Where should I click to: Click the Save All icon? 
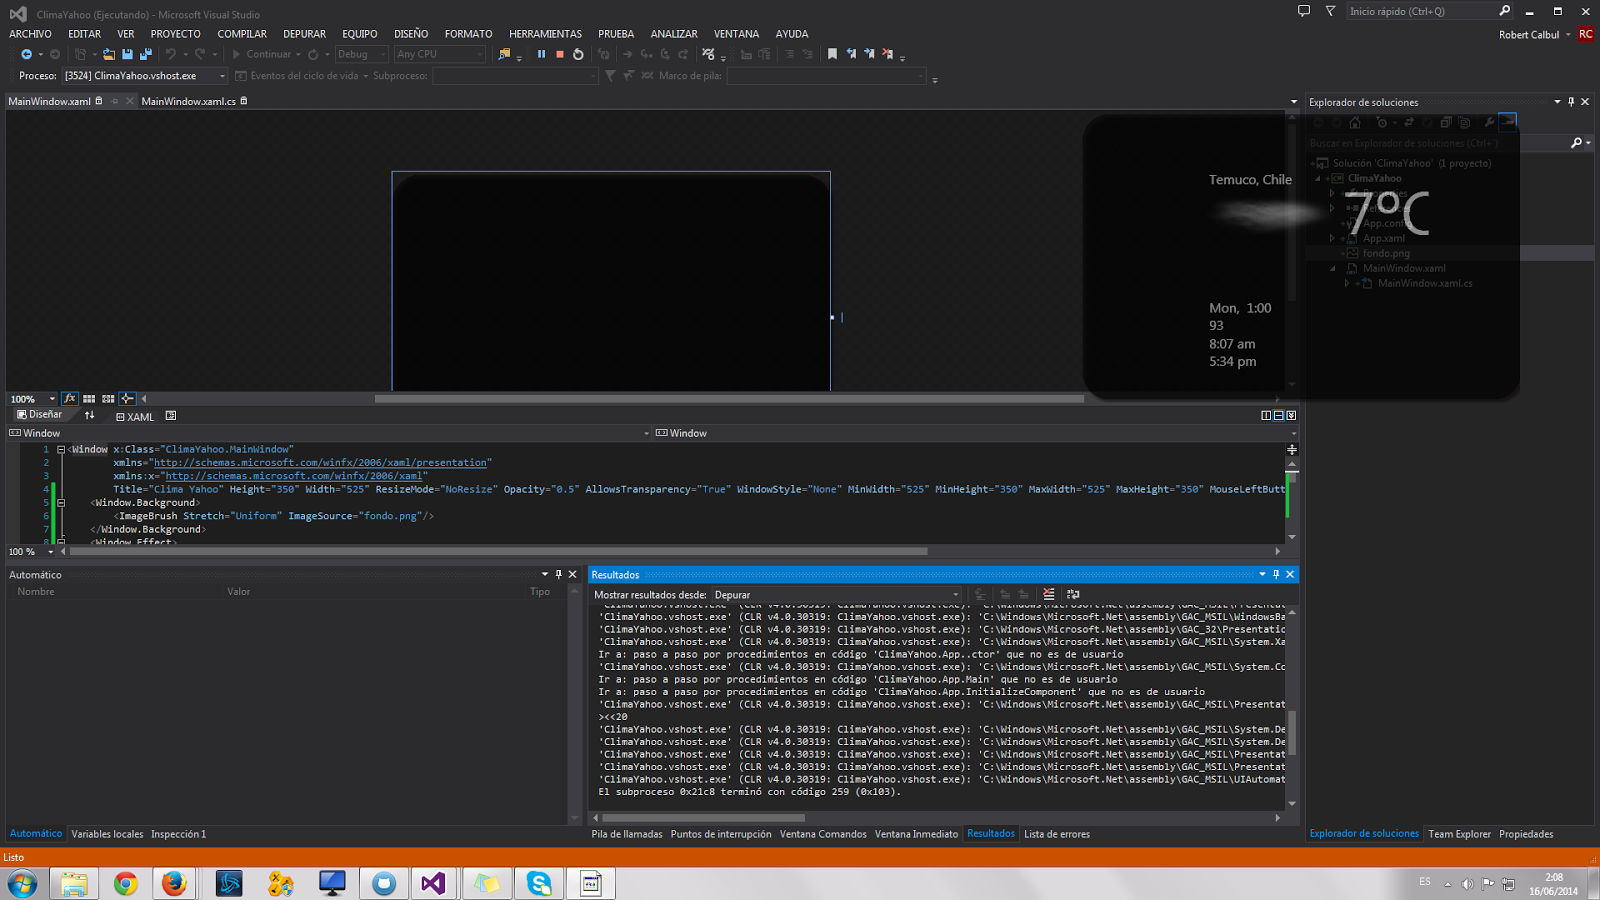tap(146, 54)
